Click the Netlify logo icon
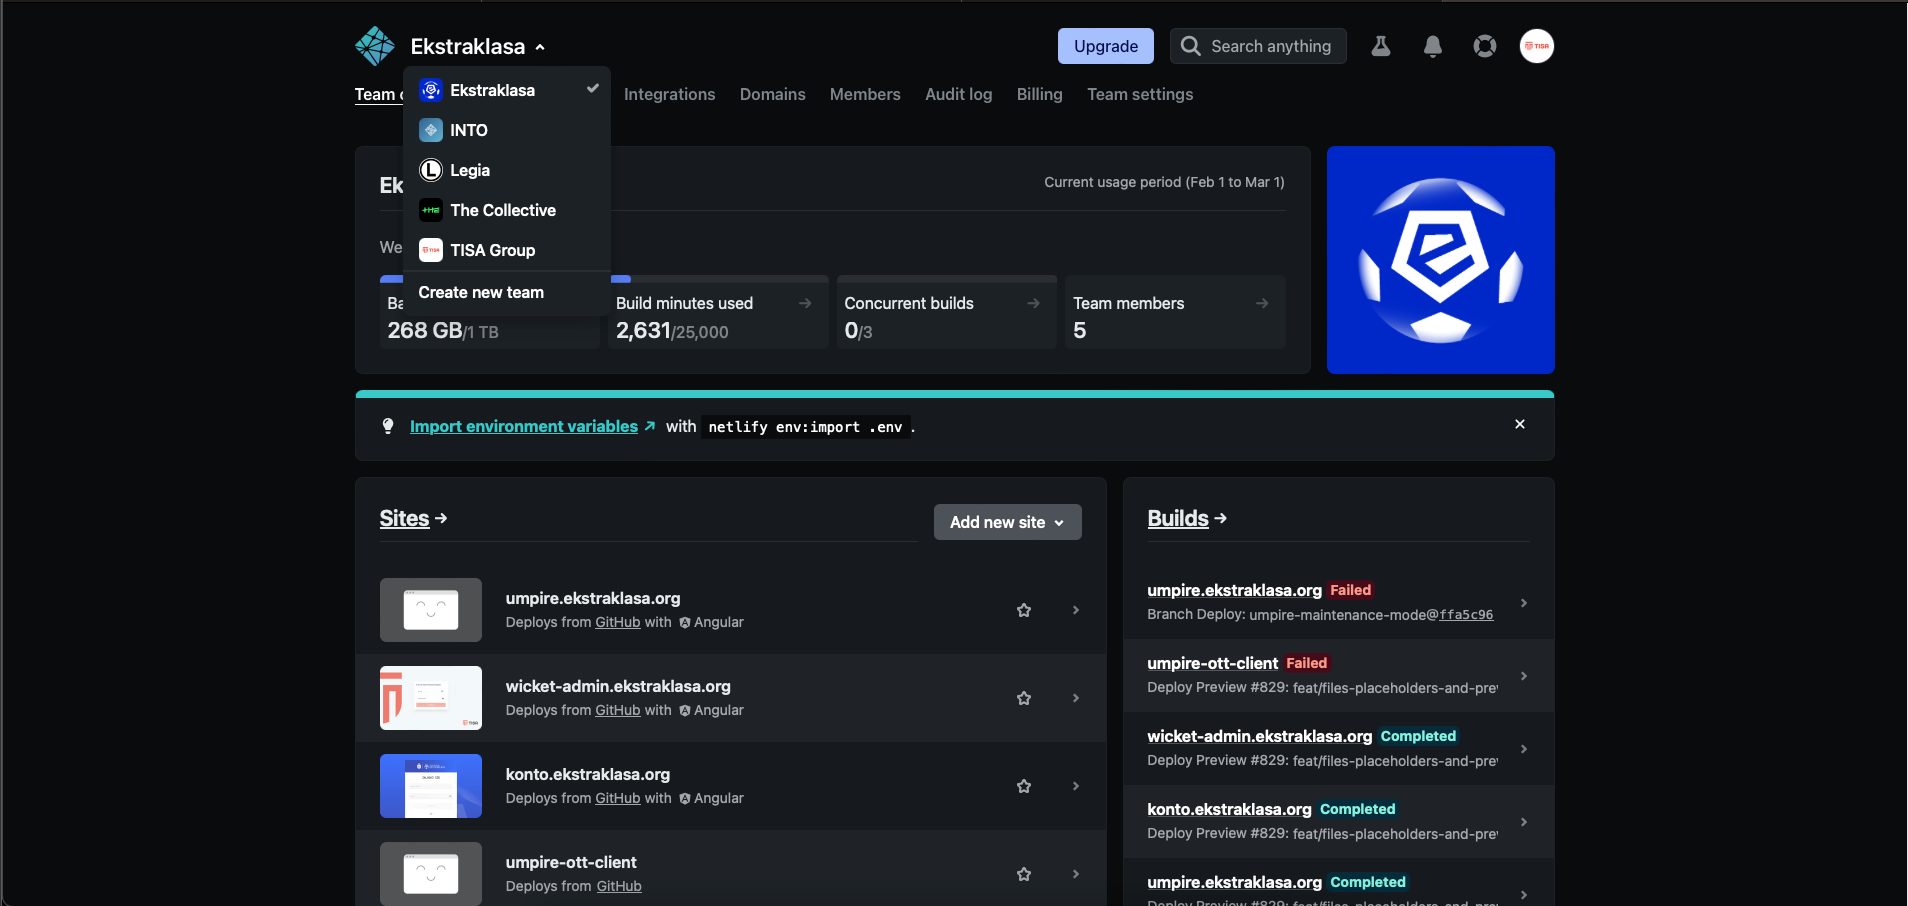 point(375,46)
